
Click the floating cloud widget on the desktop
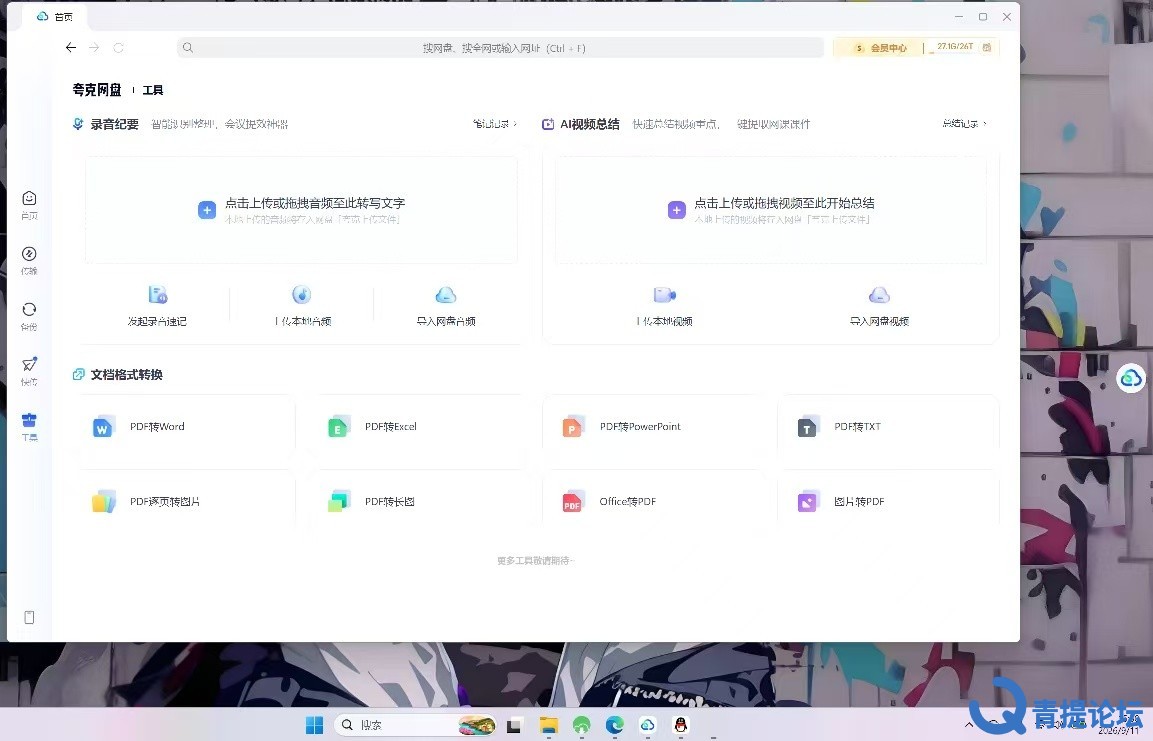point(1131,379)
